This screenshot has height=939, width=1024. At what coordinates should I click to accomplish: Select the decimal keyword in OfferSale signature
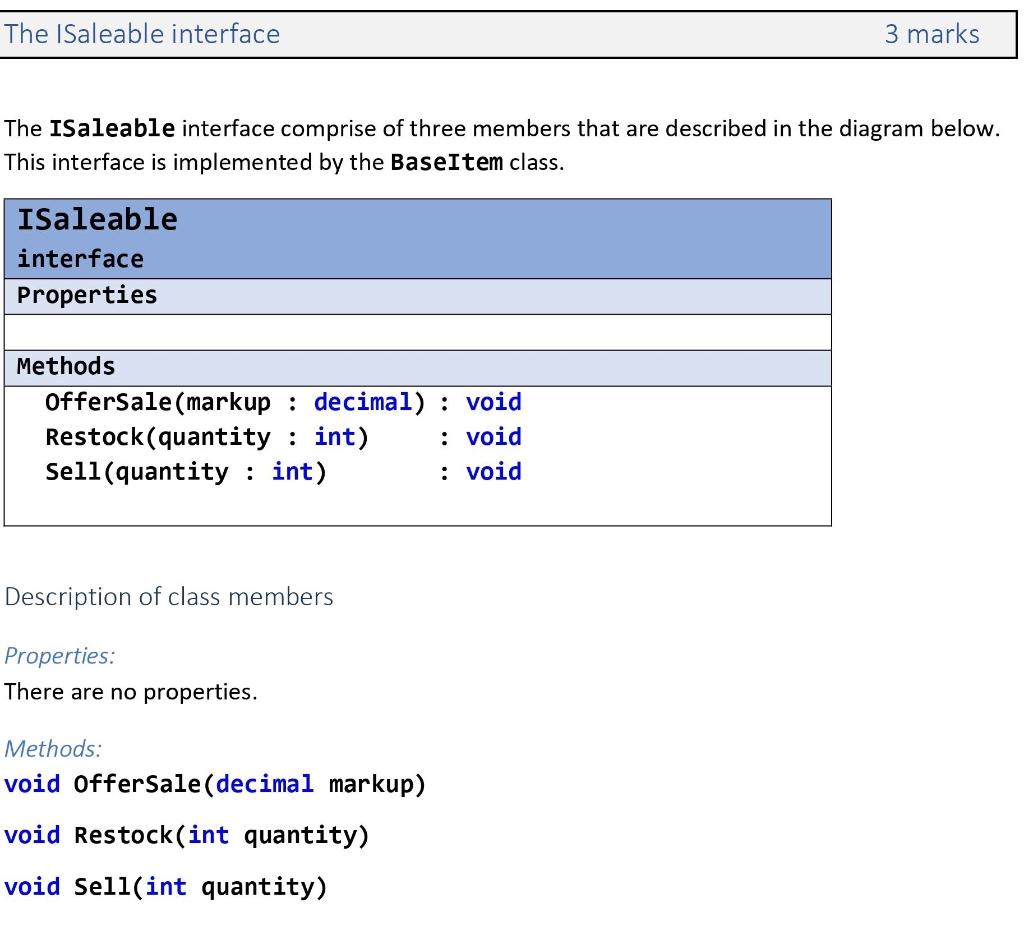pos(362,402)
